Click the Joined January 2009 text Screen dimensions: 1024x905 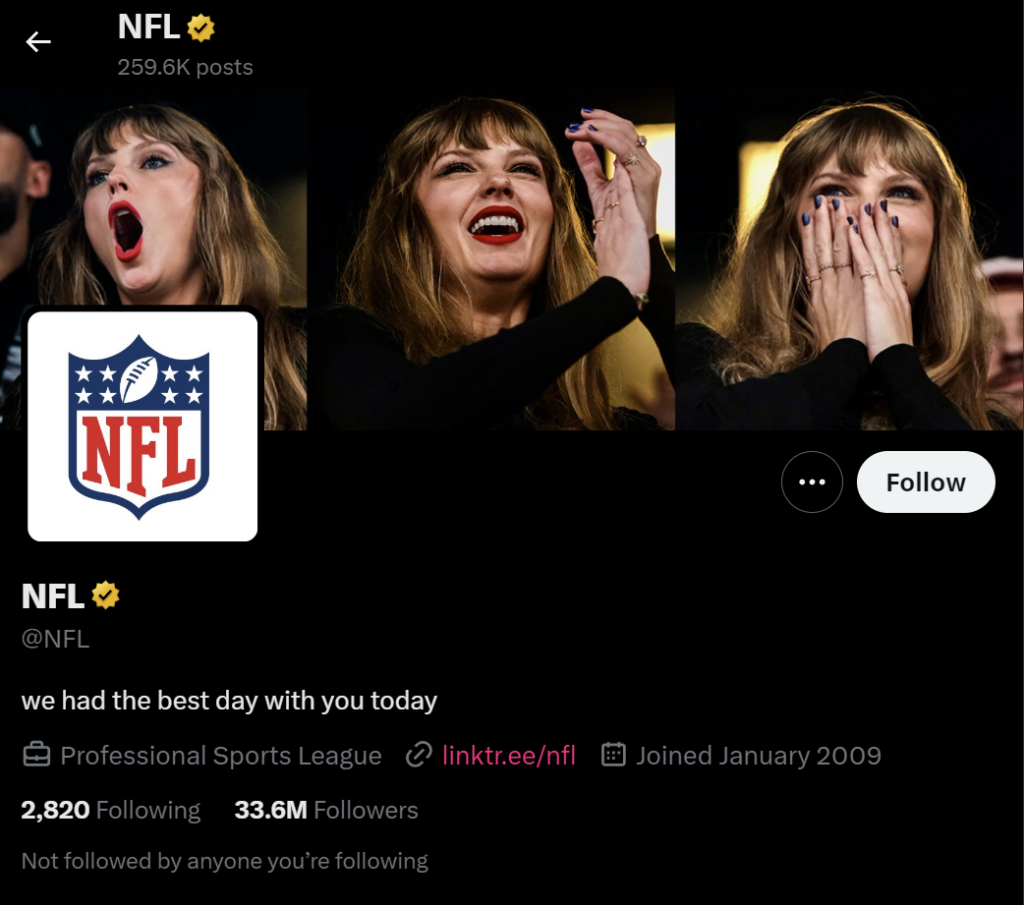(x=759, y=755)
